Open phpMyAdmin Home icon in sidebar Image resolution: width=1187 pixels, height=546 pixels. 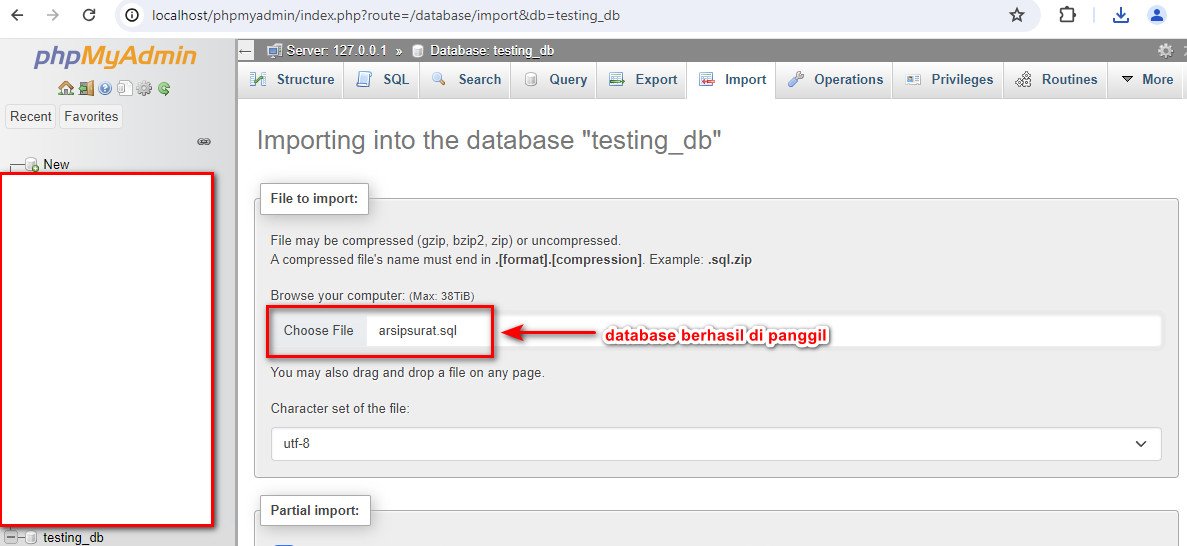[x=66, y=89]
